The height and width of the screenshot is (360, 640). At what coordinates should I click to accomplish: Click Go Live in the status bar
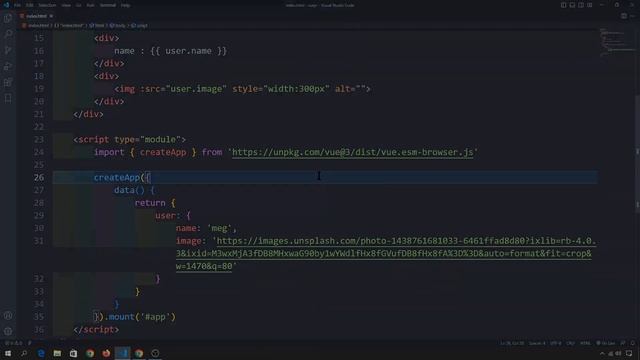606,343
